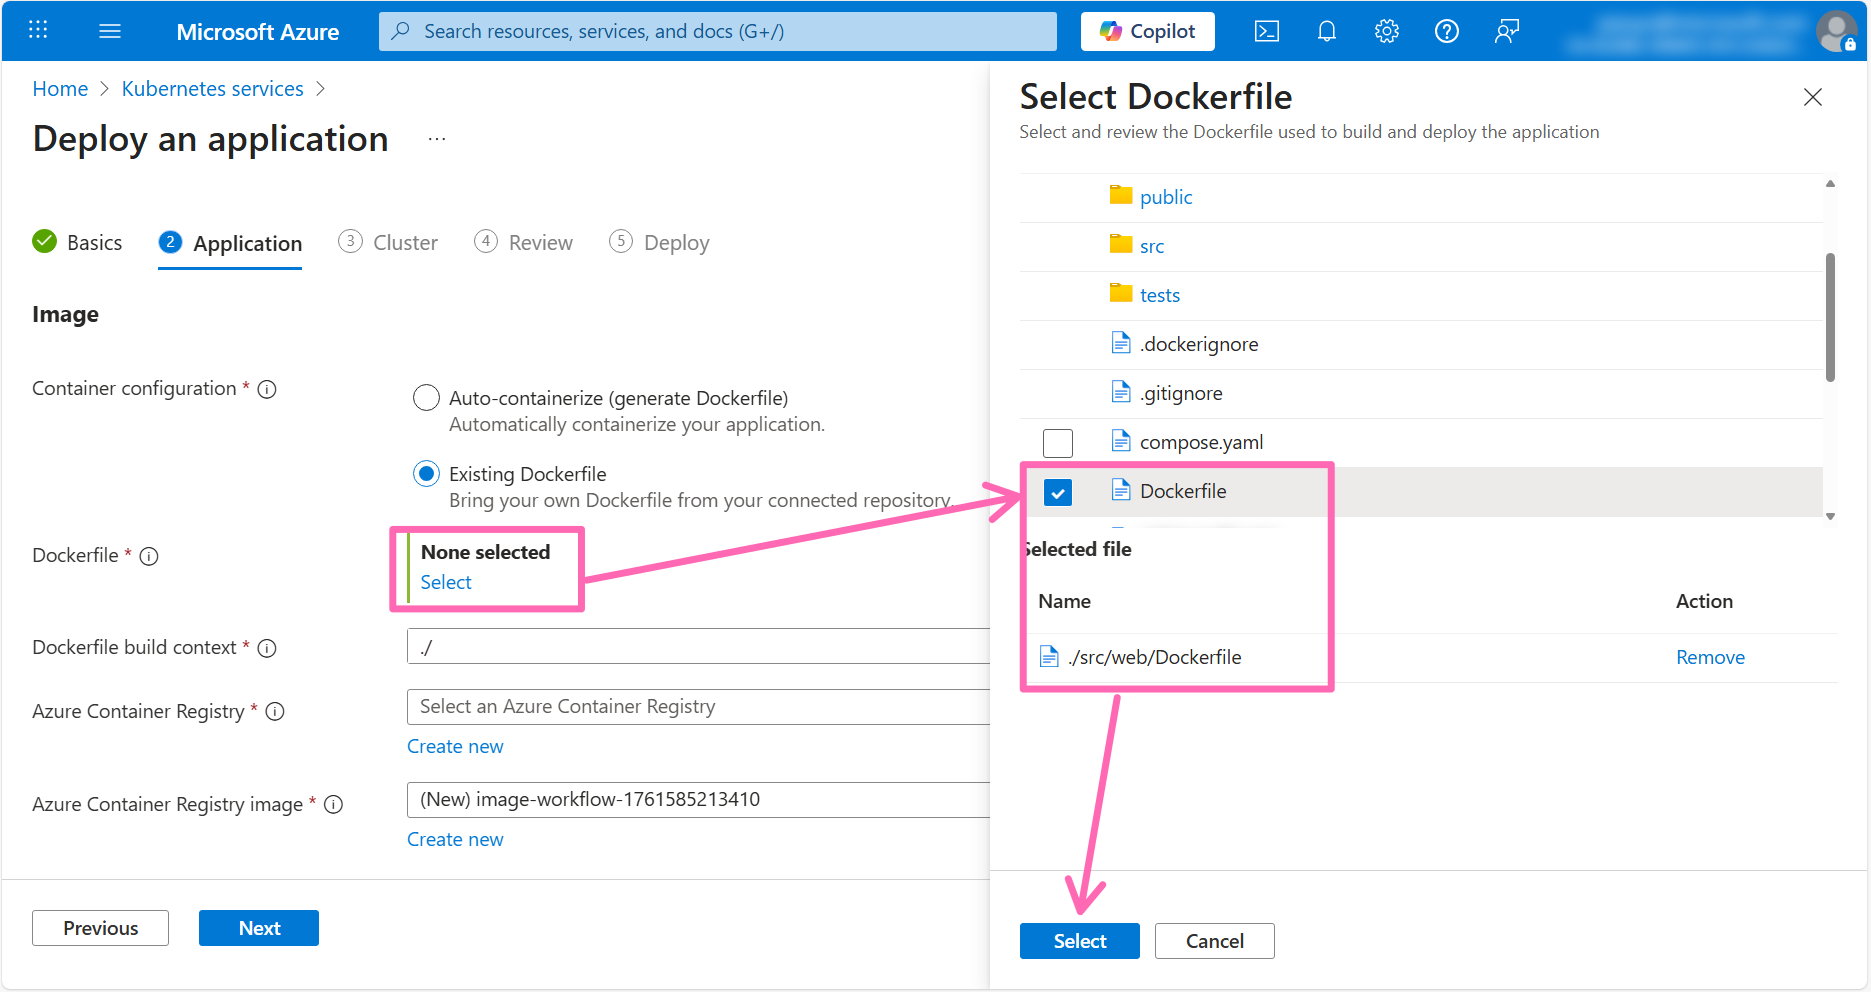Check the compose.yaml checkbox
Image resolution: width=1871 pixels, height=992 pixels.
(1057, 442)
